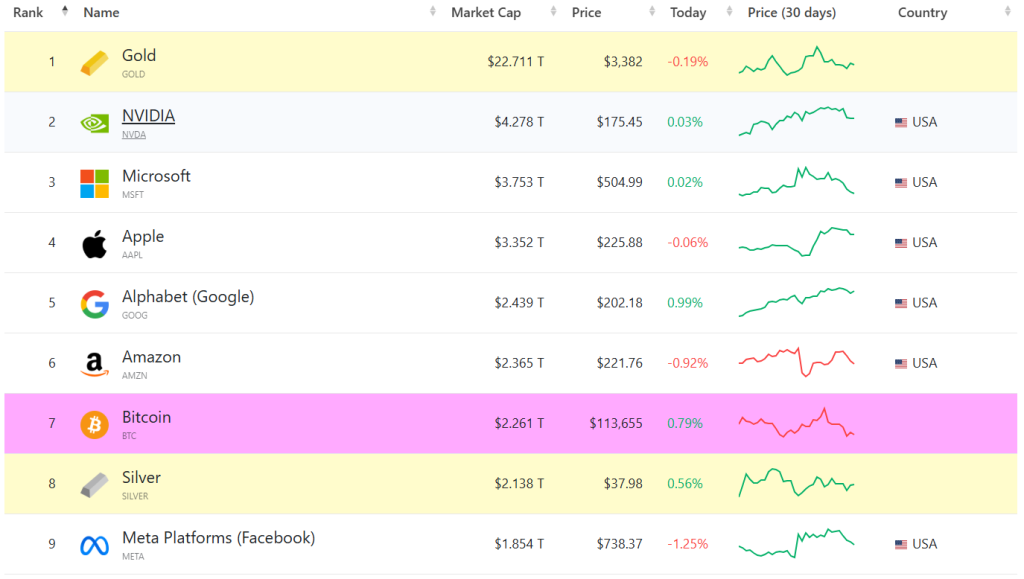
Task: Click the Apple logo icon
Action: pos(94,244)
